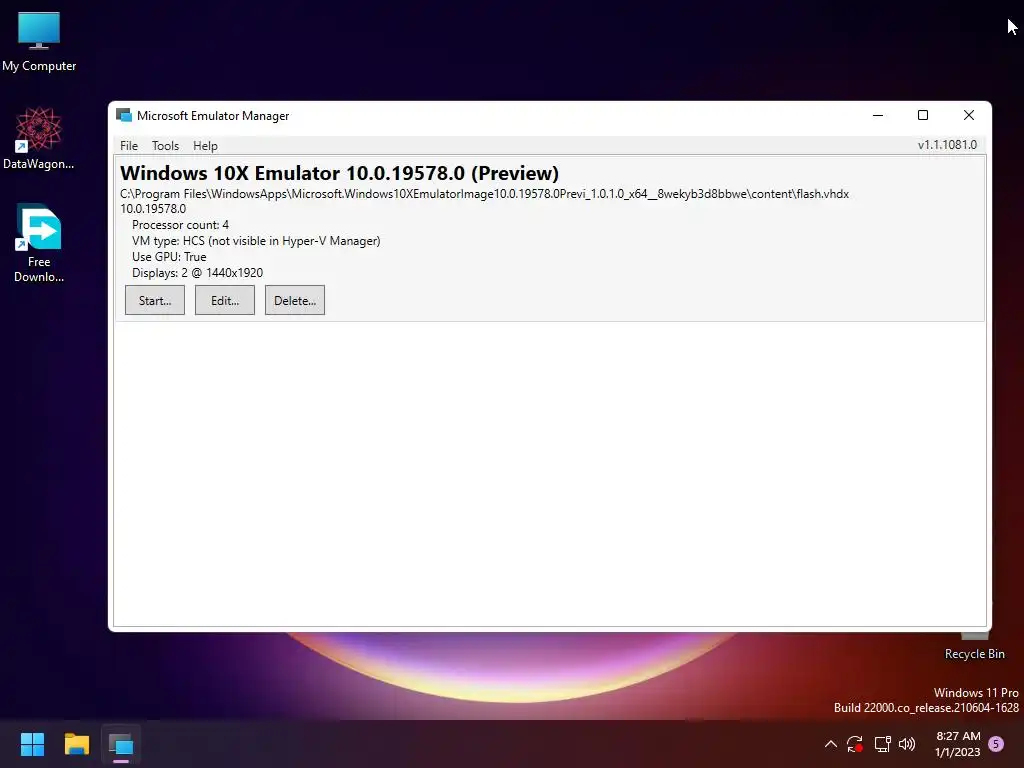Click the flash.vhdx file path text
Viewport: 1024px width, 768px height.
coord(485,194)
